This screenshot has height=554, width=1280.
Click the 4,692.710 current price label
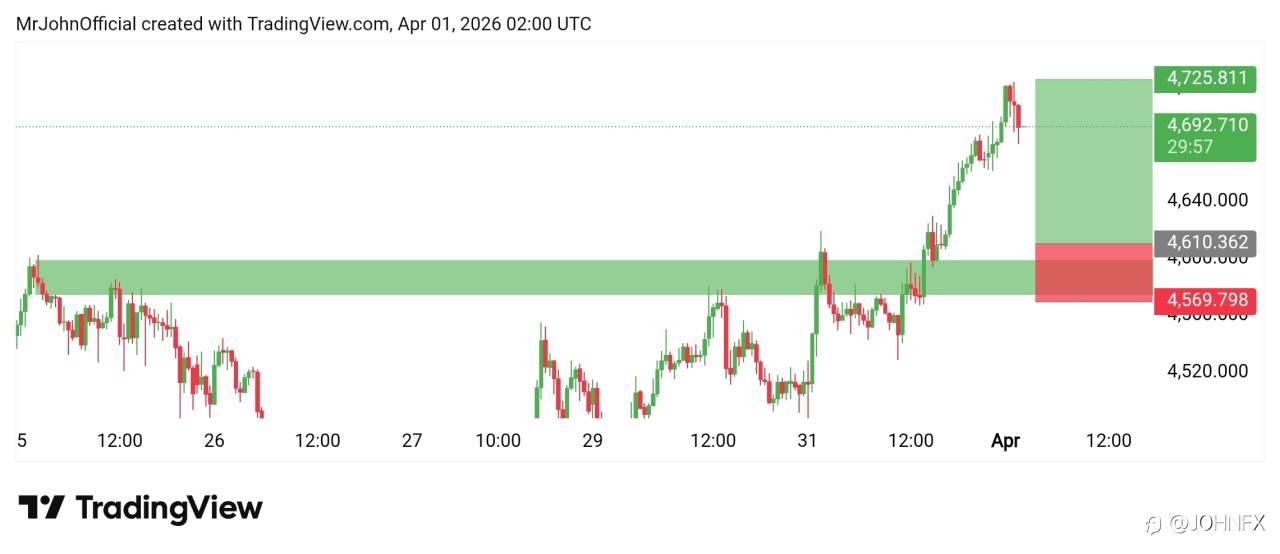click(1204, 126)
